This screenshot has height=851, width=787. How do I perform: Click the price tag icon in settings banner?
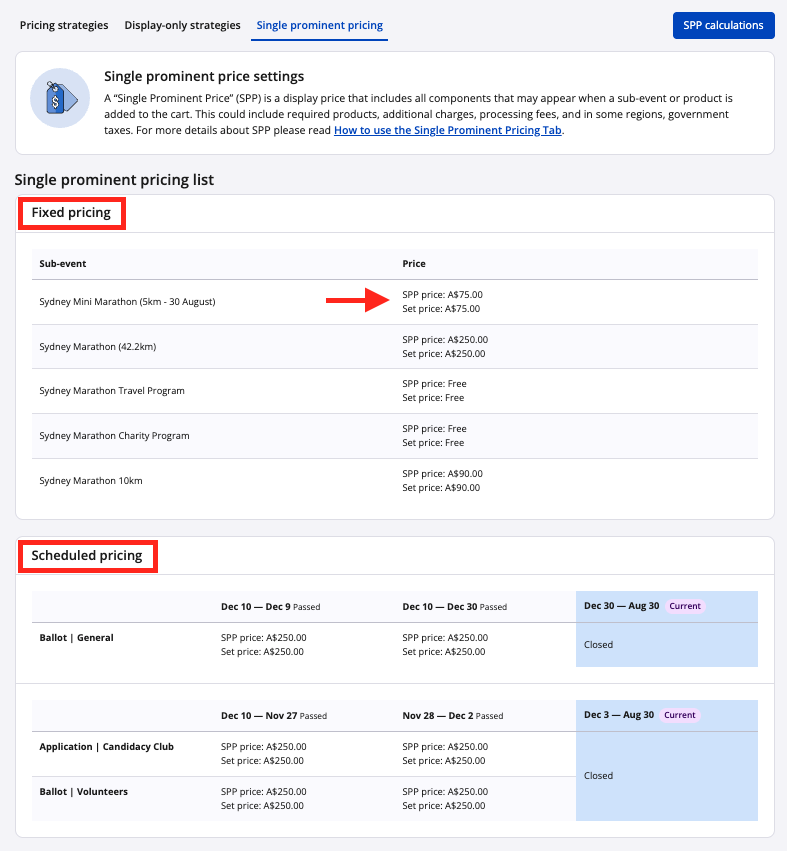pos(60,98)
